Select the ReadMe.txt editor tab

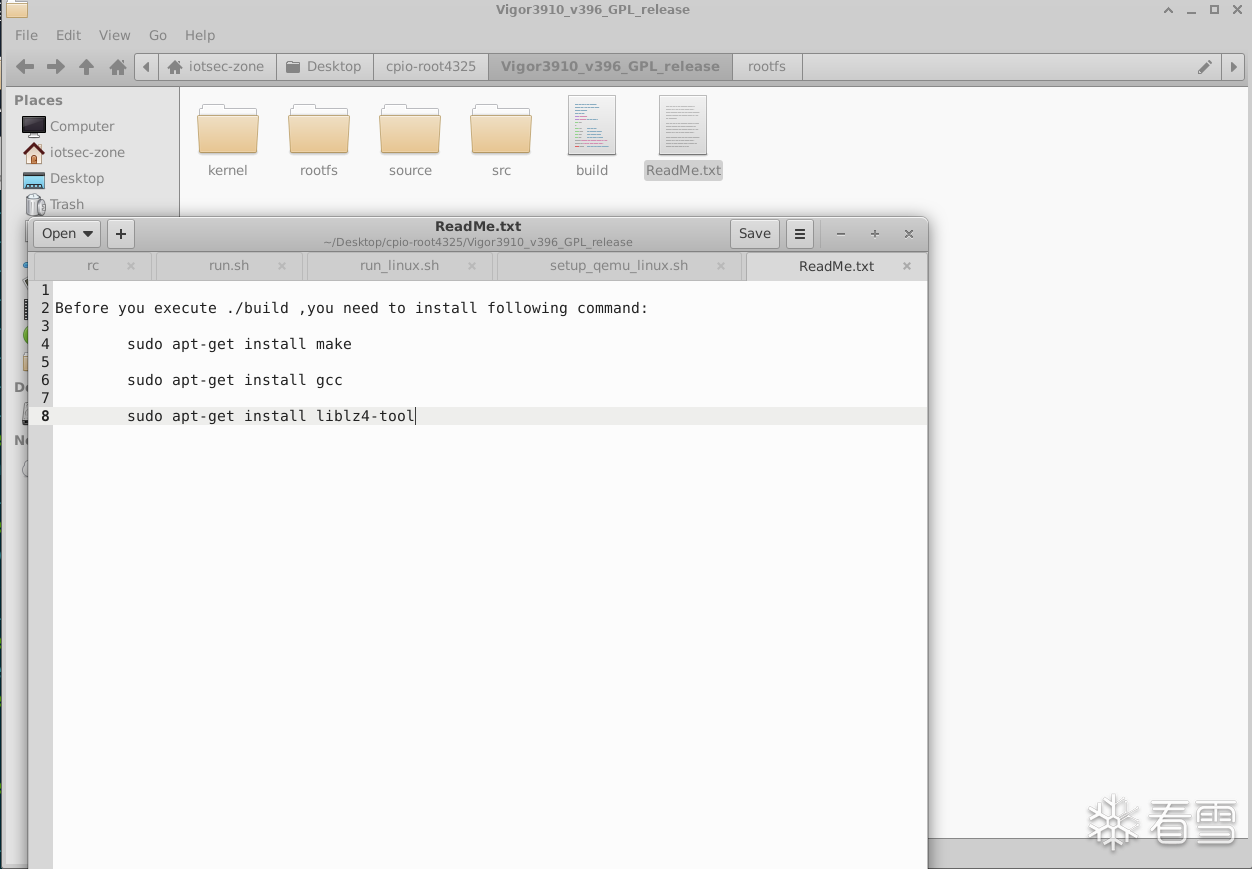836,266
